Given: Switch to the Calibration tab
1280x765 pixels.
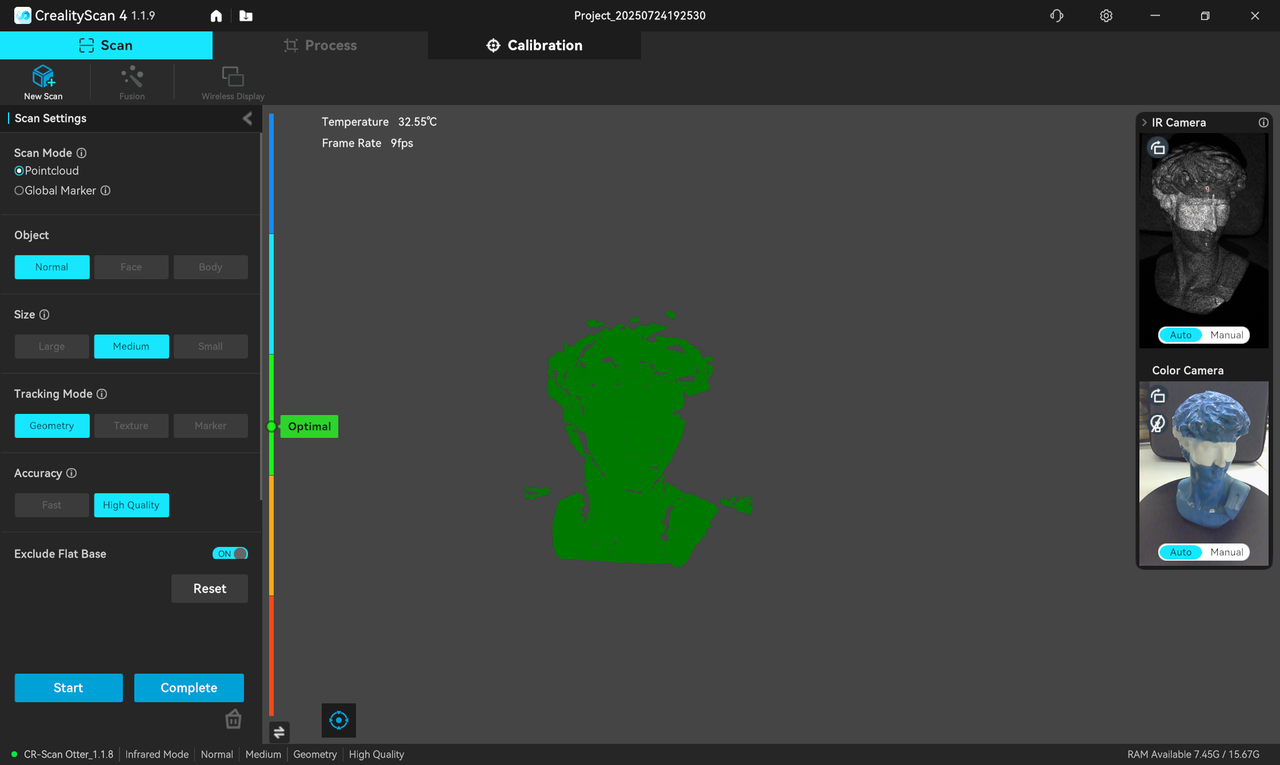Looking at the screenshot, I should pos(534,45).
